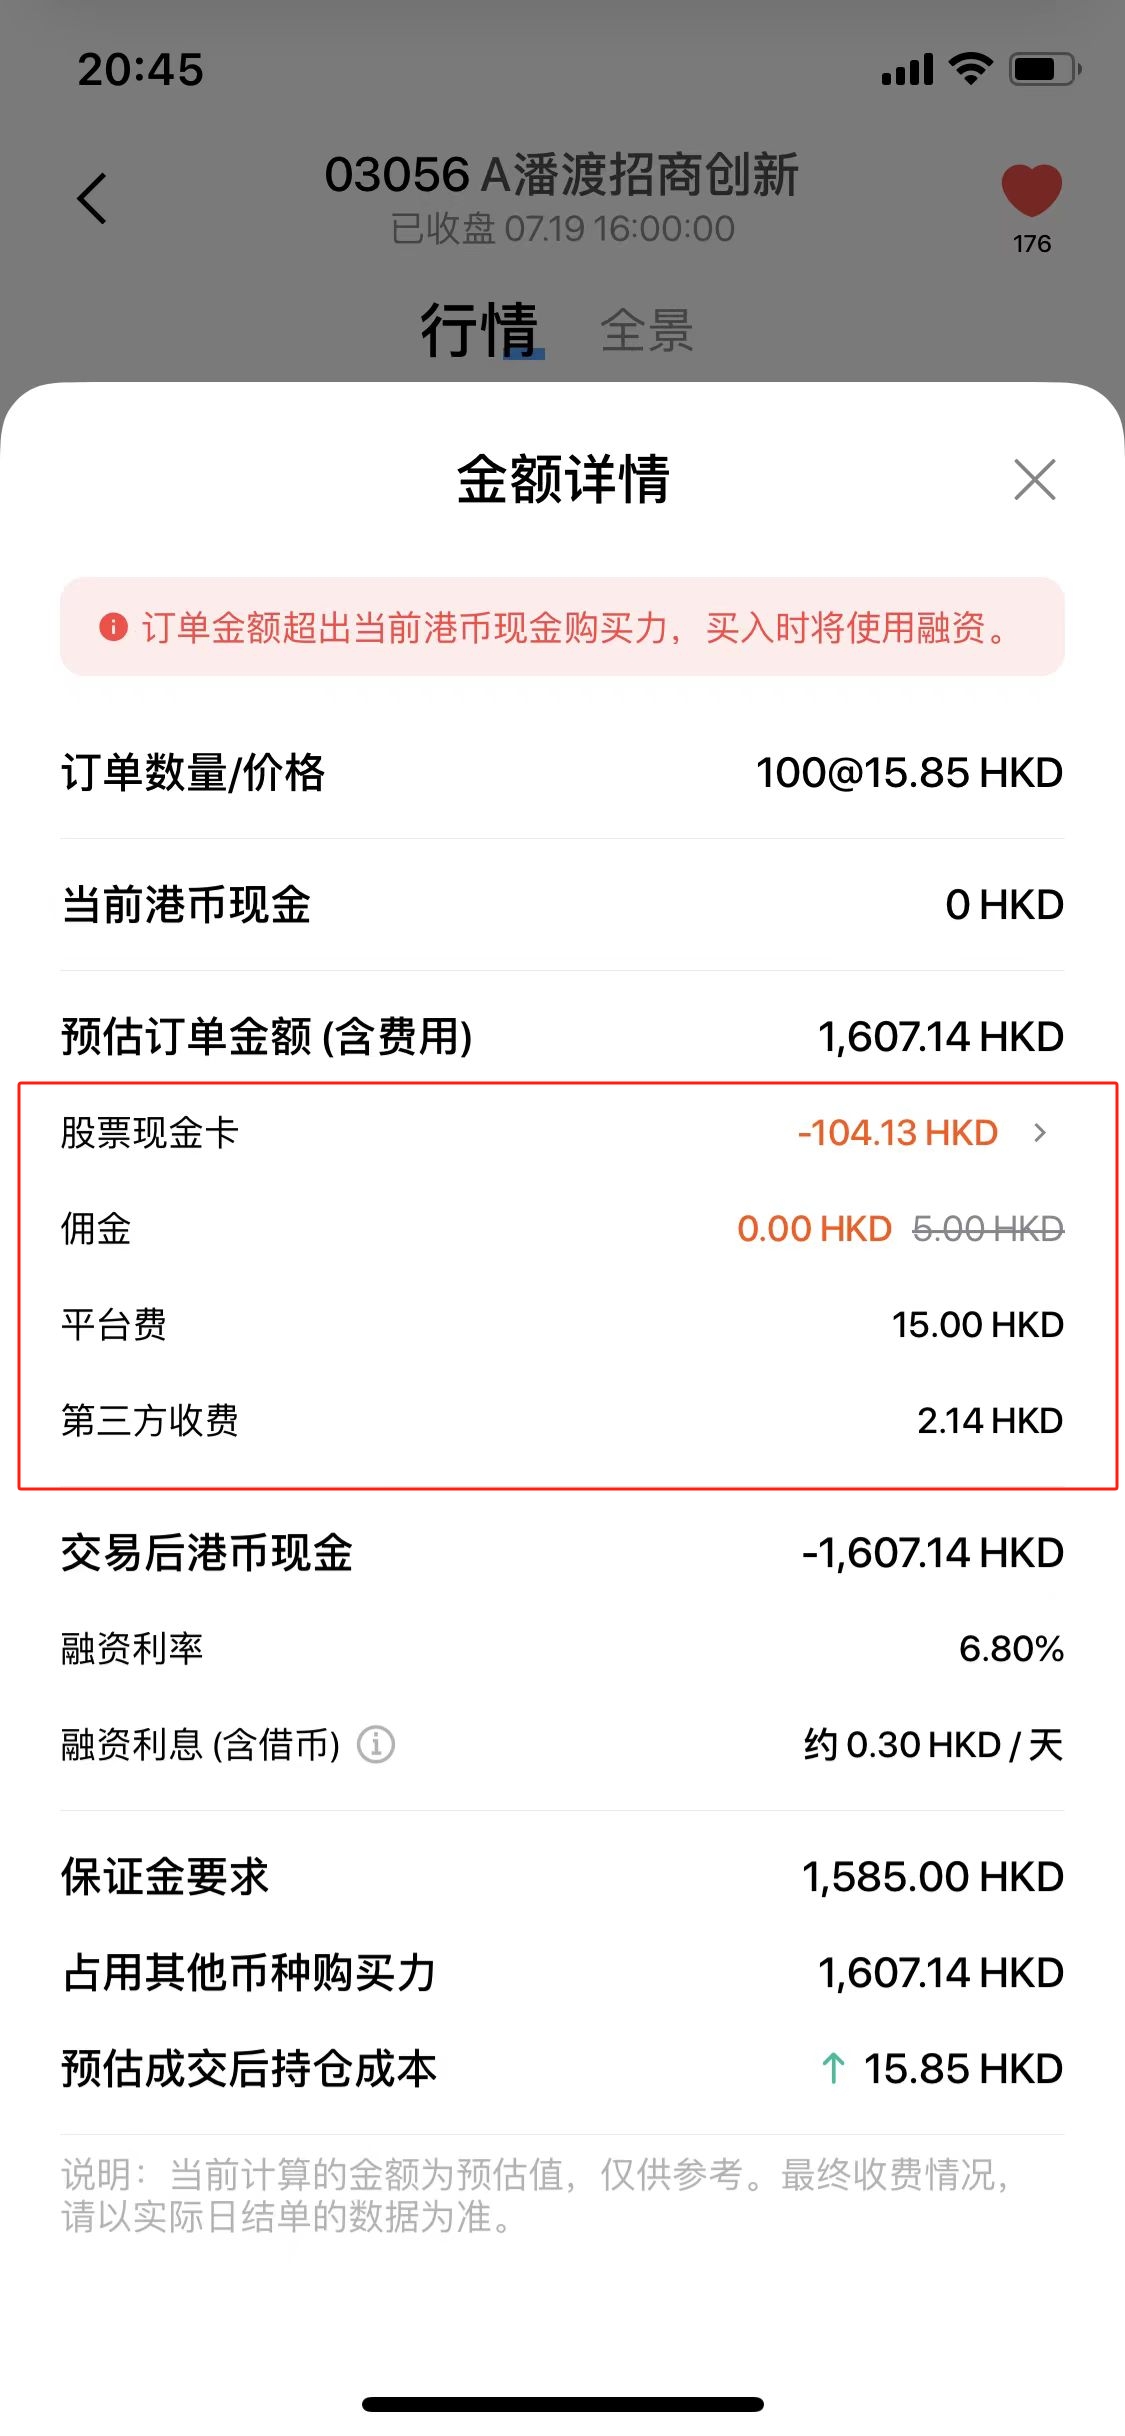Open the -104.13 HKD cash card amount
The width and height of the screenshot is (1125, 2436).
point(897,1132)
